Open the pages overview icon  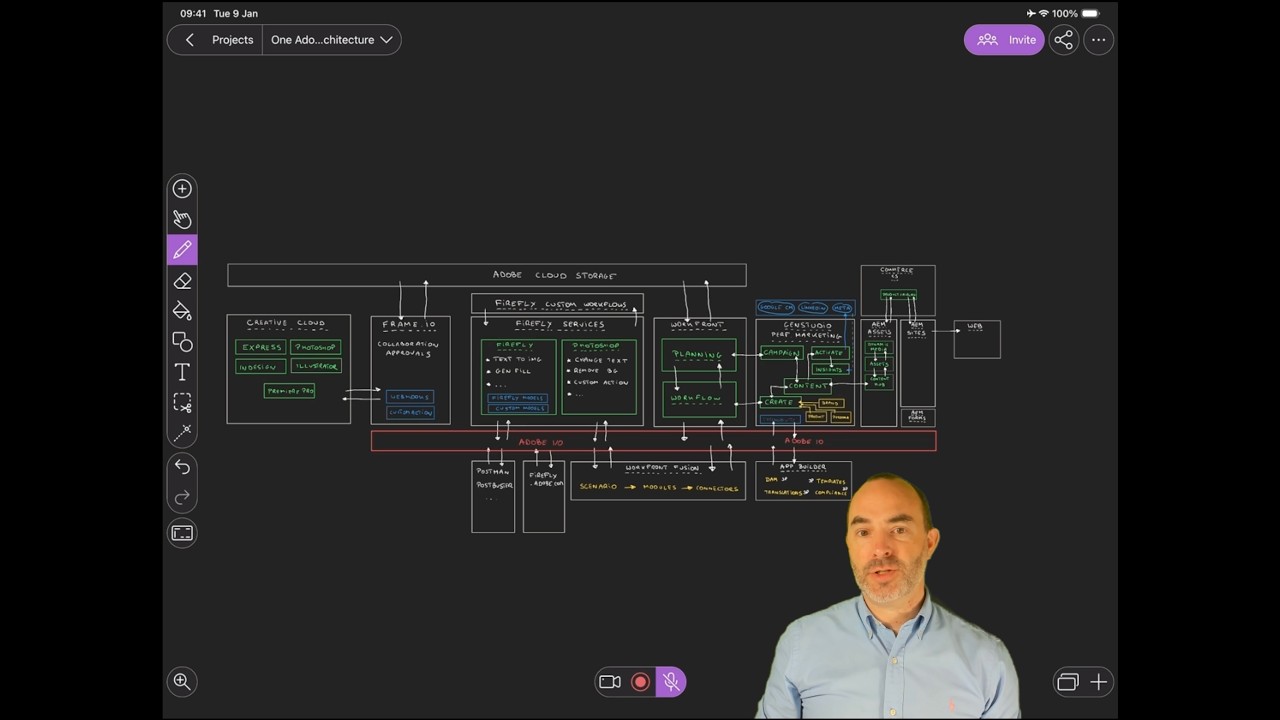[x=1068, y=682]
